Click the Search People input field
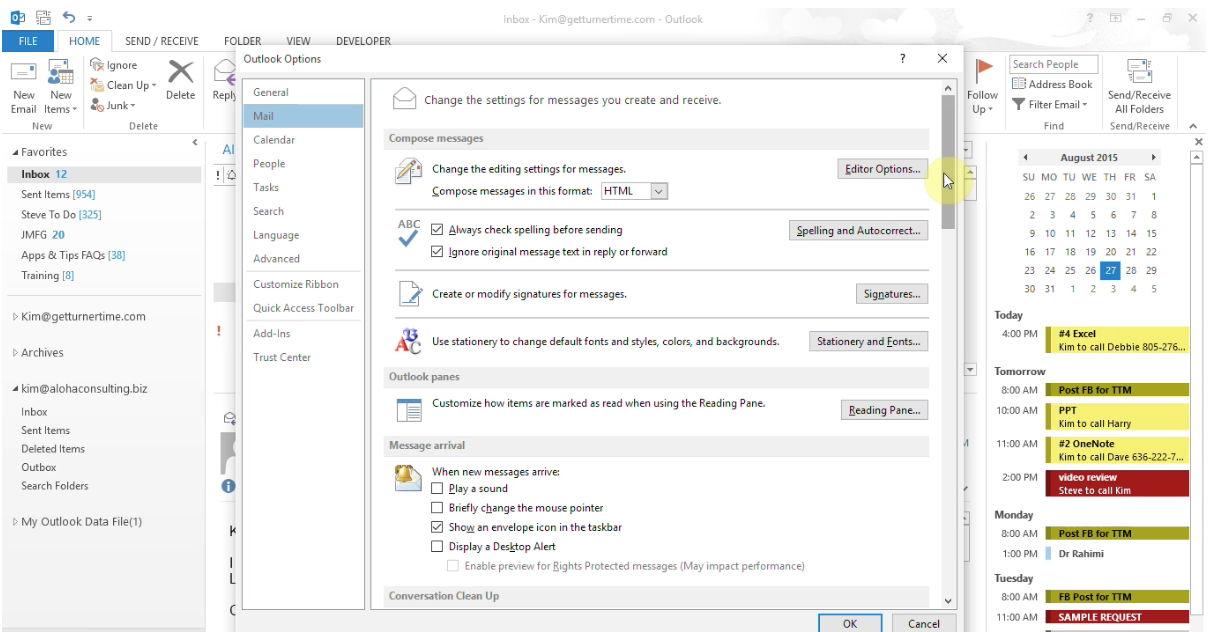 1054,64
